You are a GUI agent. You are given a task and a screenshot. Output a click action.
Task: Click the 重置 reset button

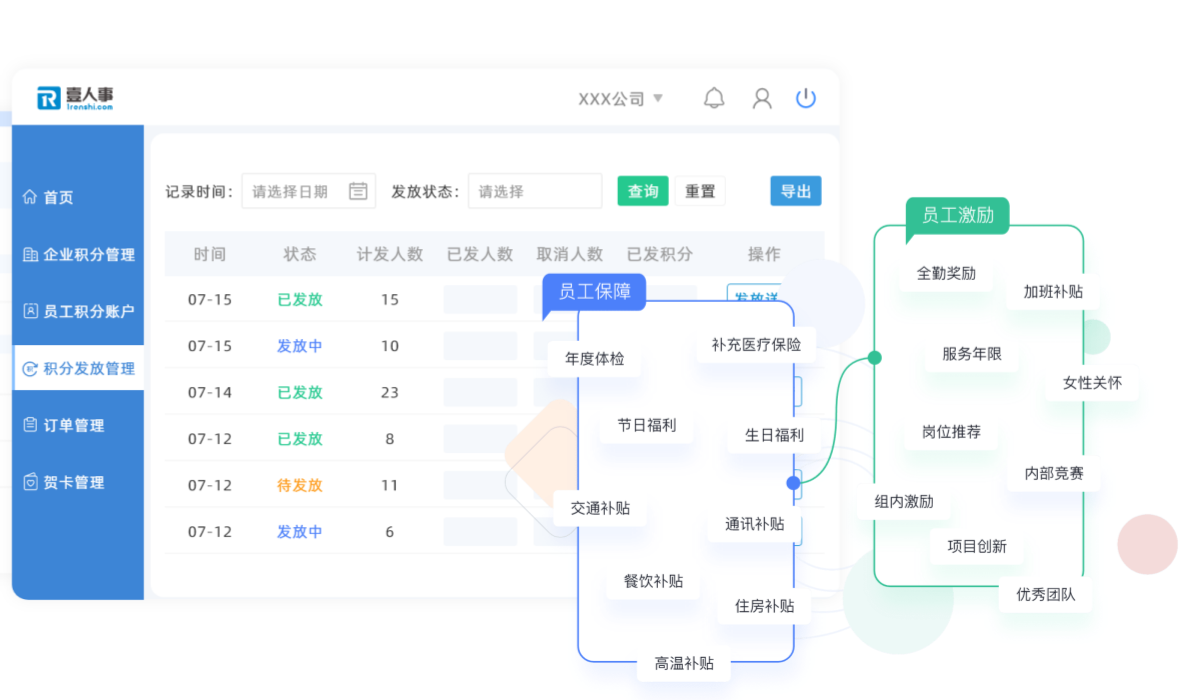click(700, 191)
